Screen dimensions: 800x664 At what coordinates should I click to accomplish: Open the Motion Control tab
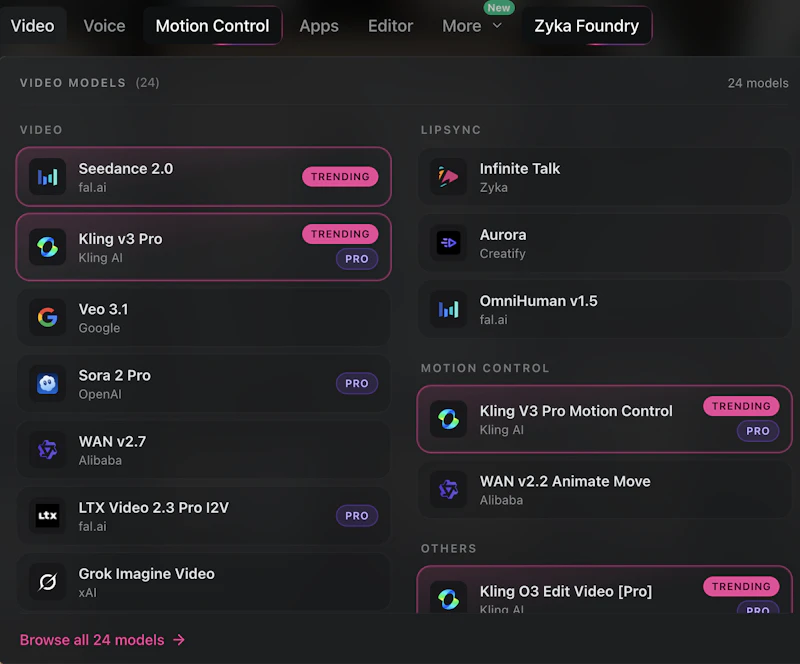tap(212, 26)
